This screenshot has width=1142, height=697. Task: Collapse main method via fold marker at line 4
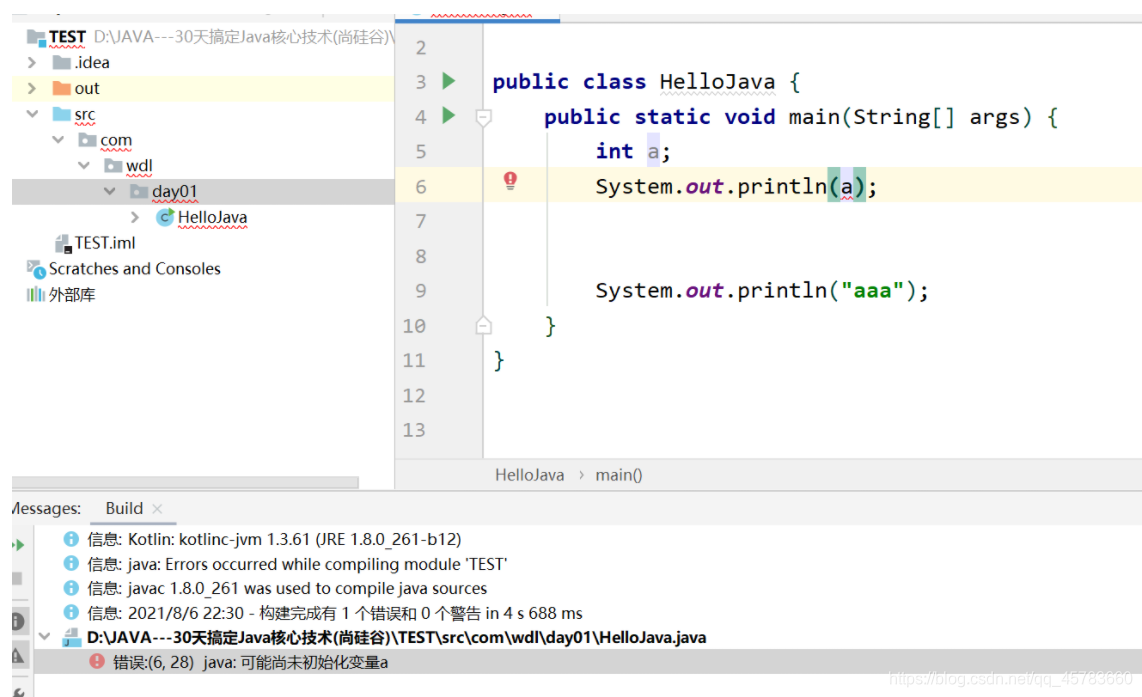[x=484, y=117]
